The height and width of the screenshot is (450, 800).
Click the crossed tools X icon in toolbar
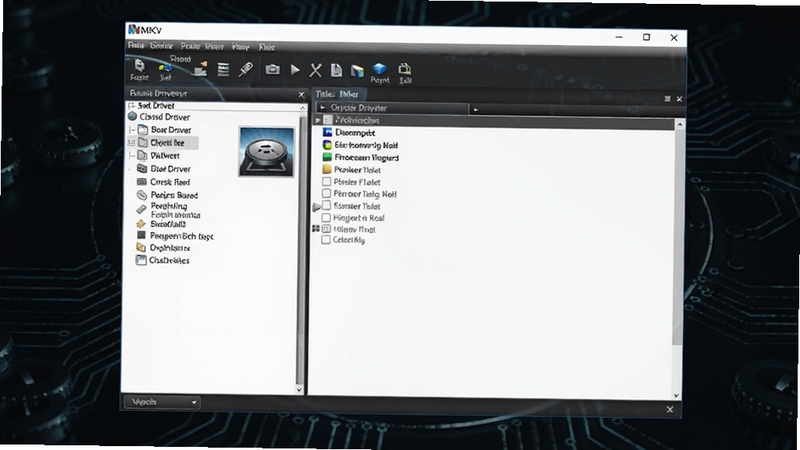315,70
